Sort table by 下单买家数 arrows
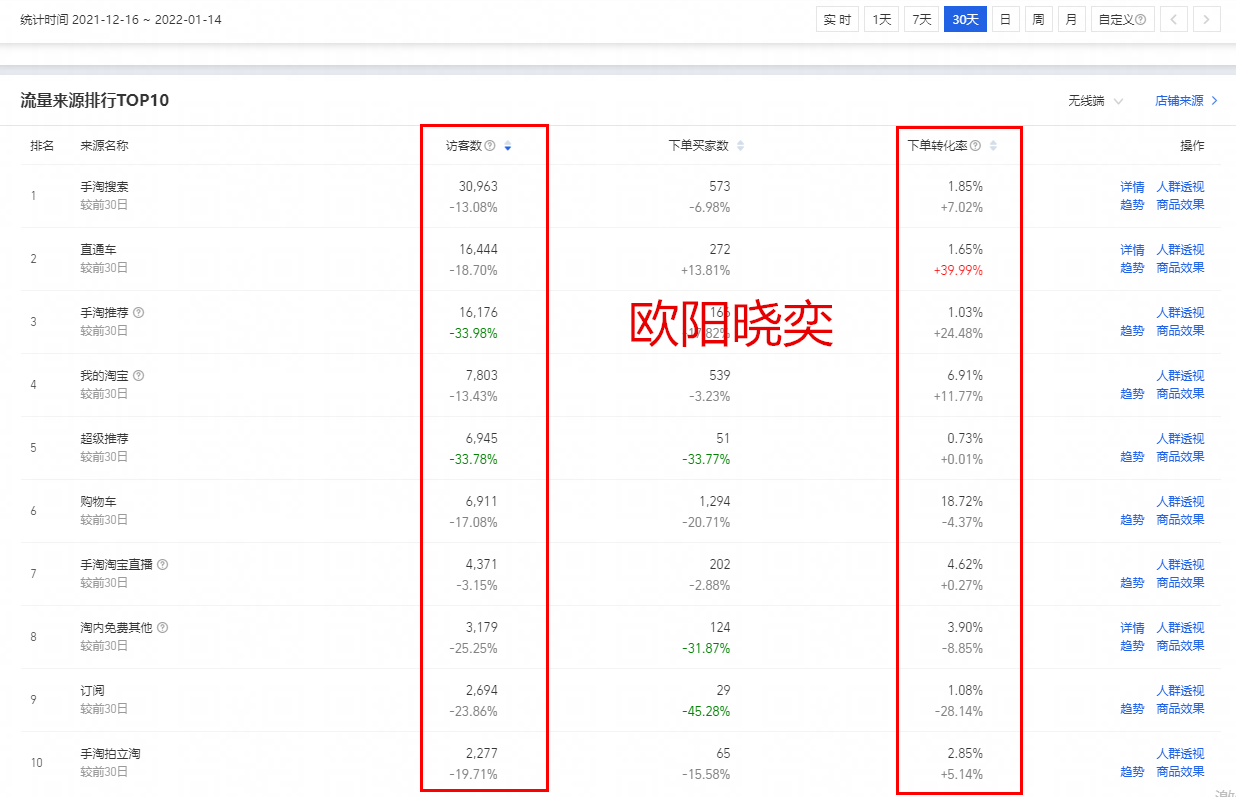The height and width of the screenshot is (797, 1236). click(740, 146)
